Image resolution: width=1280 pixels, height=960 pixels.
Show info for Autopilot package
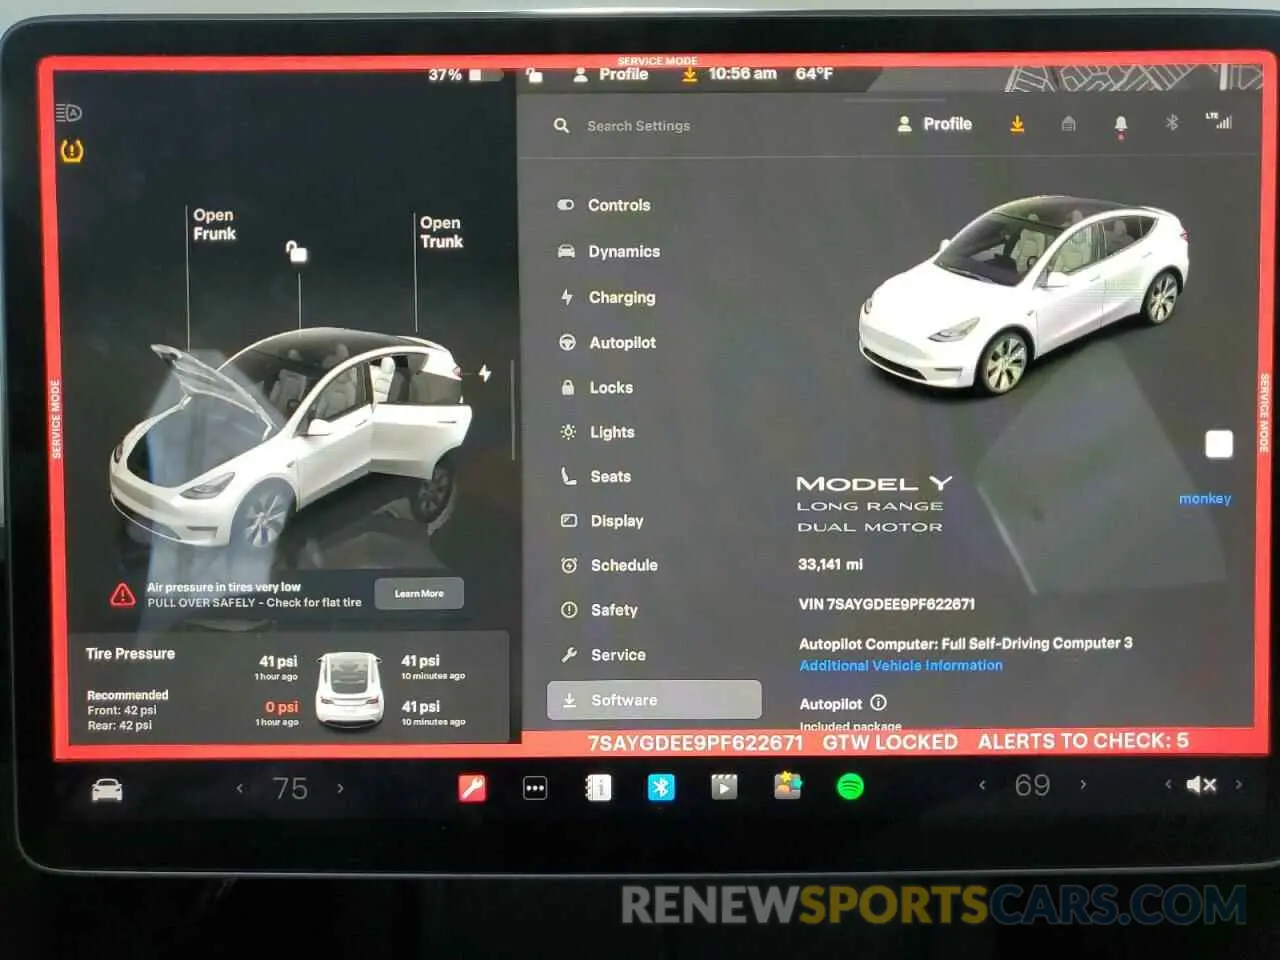(878, 703)
